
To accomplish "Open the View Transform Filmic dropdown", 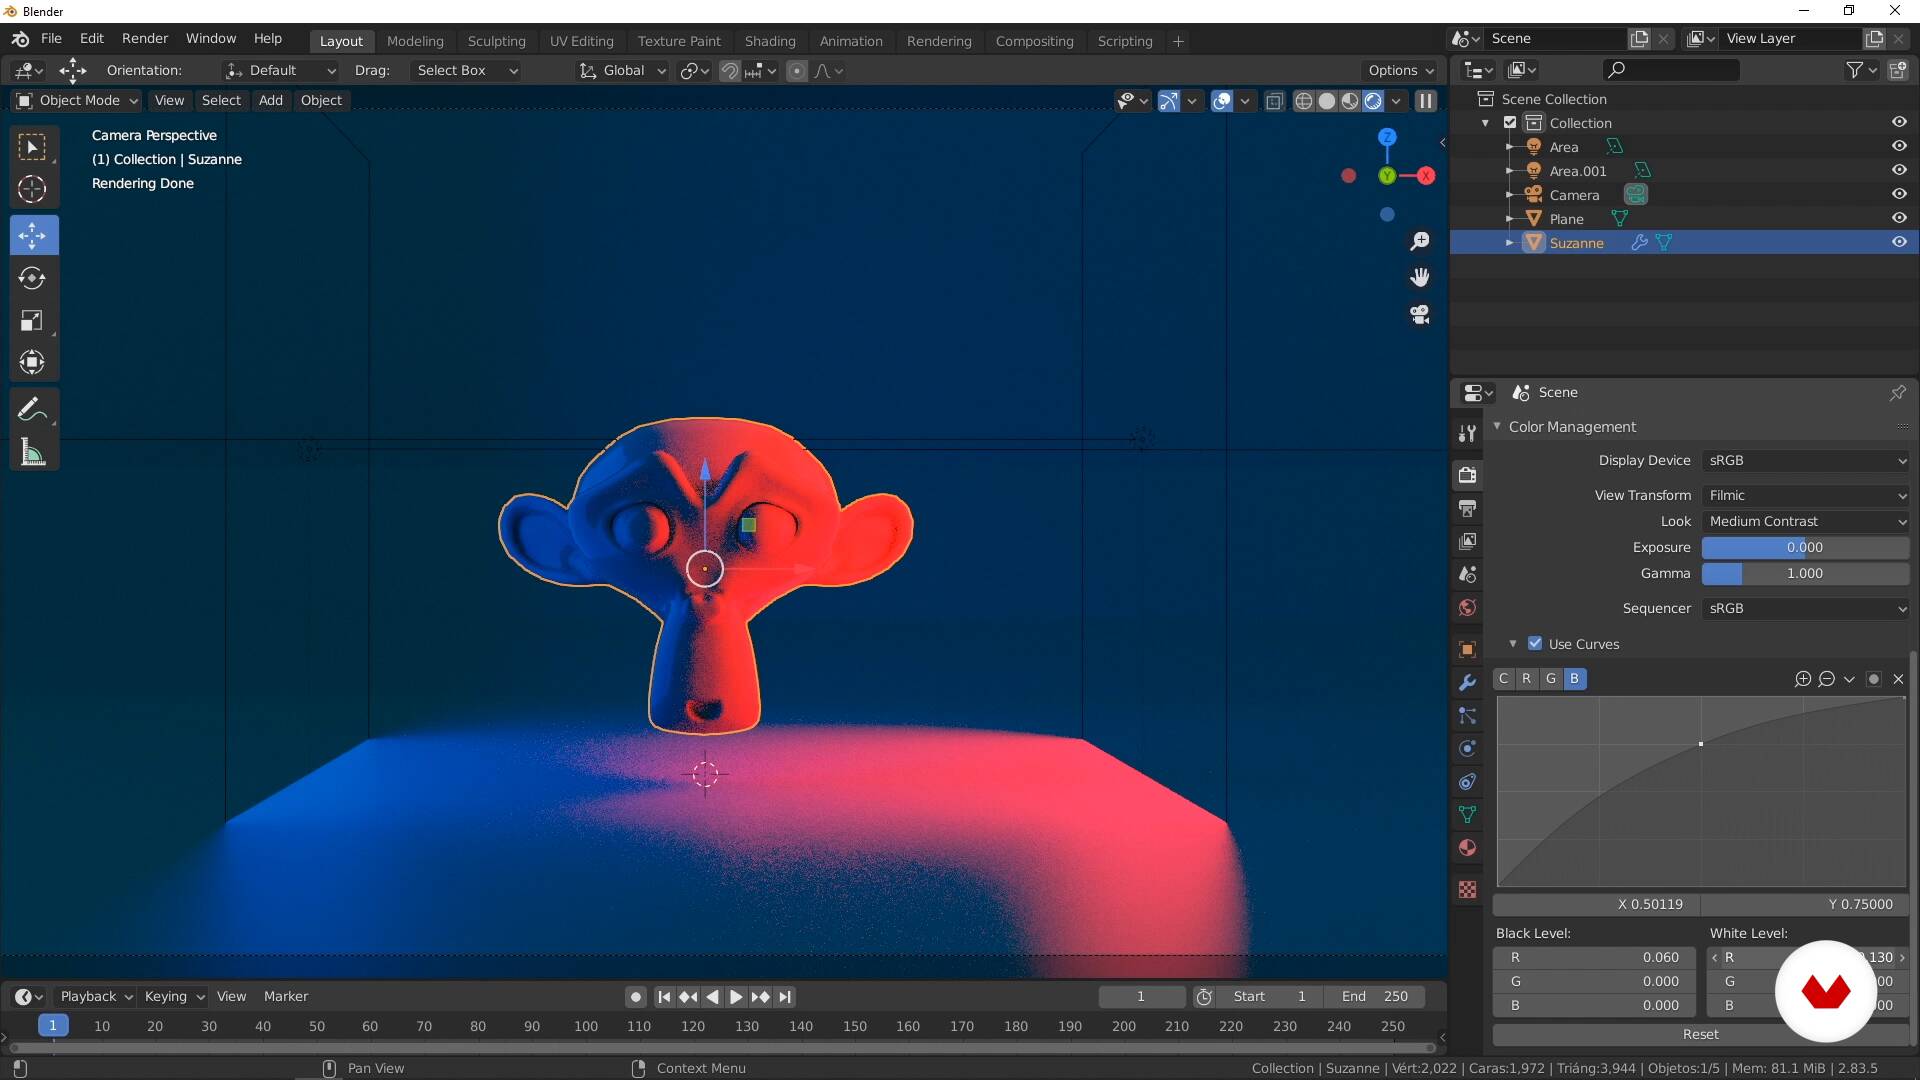I will pyautogui.click(x=1805, y=495).
